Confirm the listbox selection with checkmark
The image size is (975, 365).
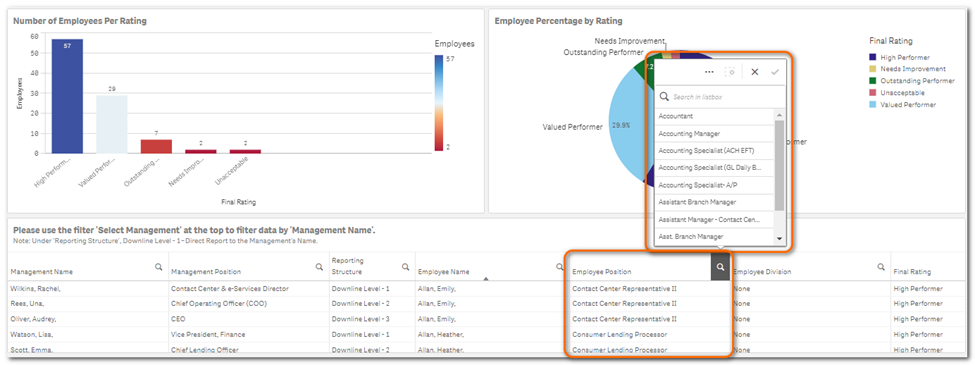pyautogui.click(x=775, y=72)
